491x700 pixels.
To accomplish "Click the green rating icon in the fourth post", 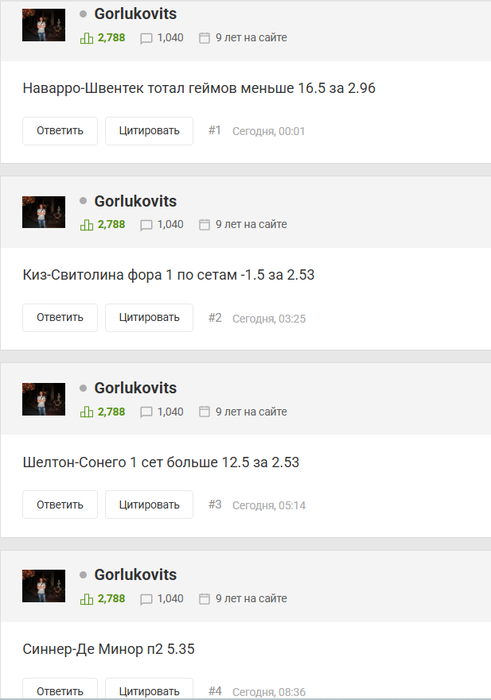I will [x=87, y=599].
